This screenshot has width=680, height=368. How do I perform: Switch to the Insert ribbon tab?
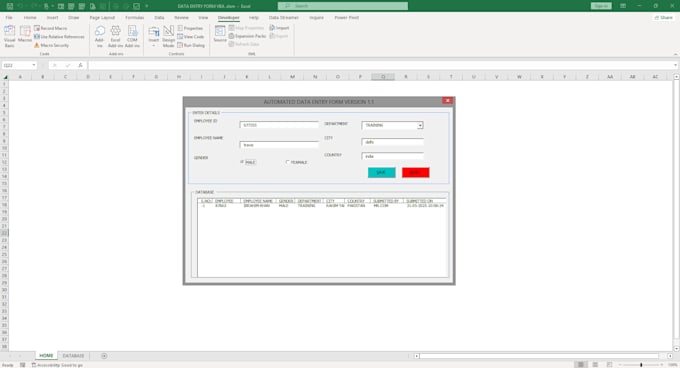[x=52, y=18]
